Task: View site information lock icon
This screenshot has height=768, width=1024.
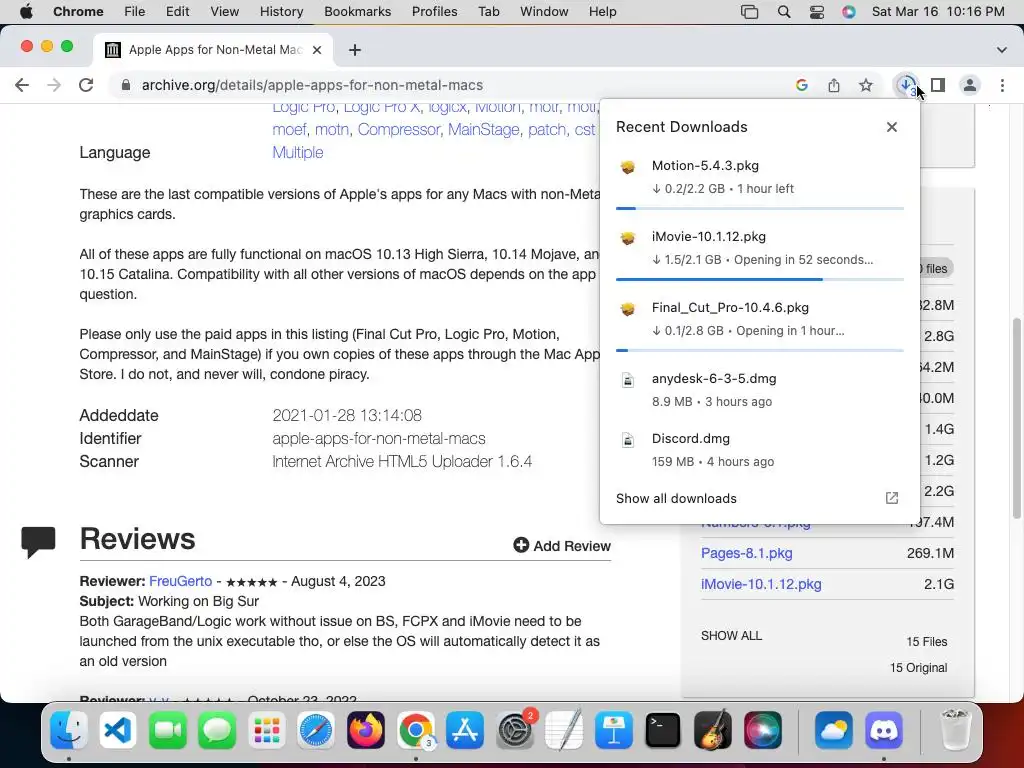Action: tap(126, 85)
